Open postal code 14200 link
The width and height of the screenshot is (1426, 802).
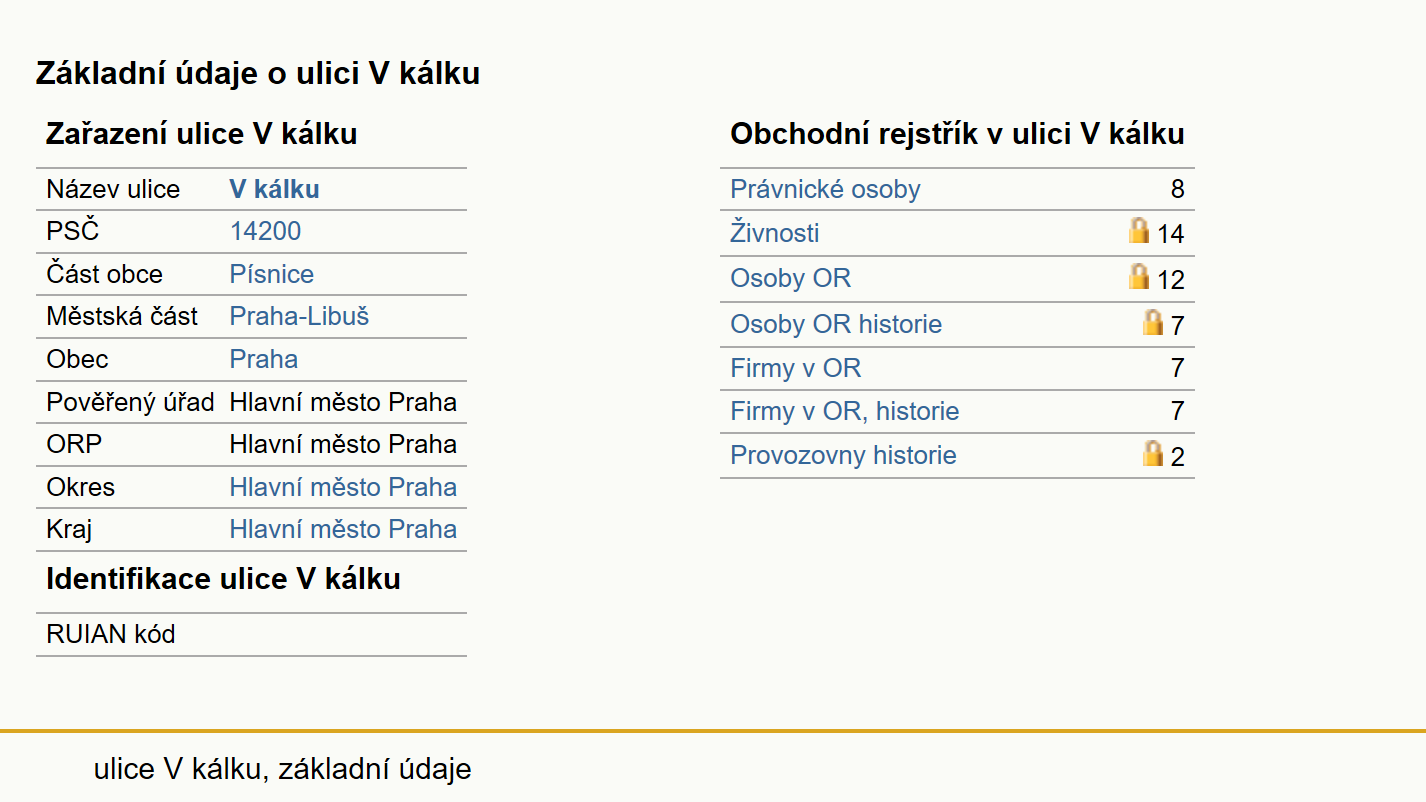pos(265,232)
